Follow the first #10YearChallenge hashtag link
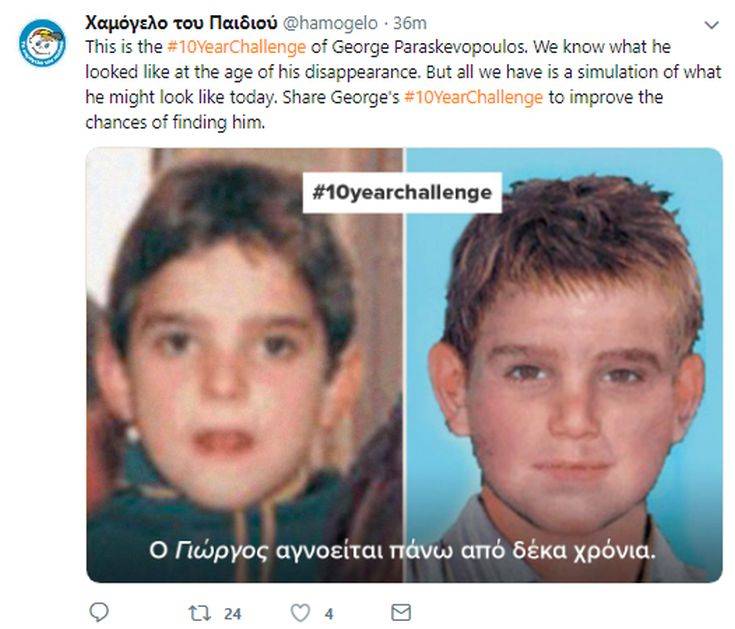This screenshot has width=735, height=629. (x=236, y=47)
